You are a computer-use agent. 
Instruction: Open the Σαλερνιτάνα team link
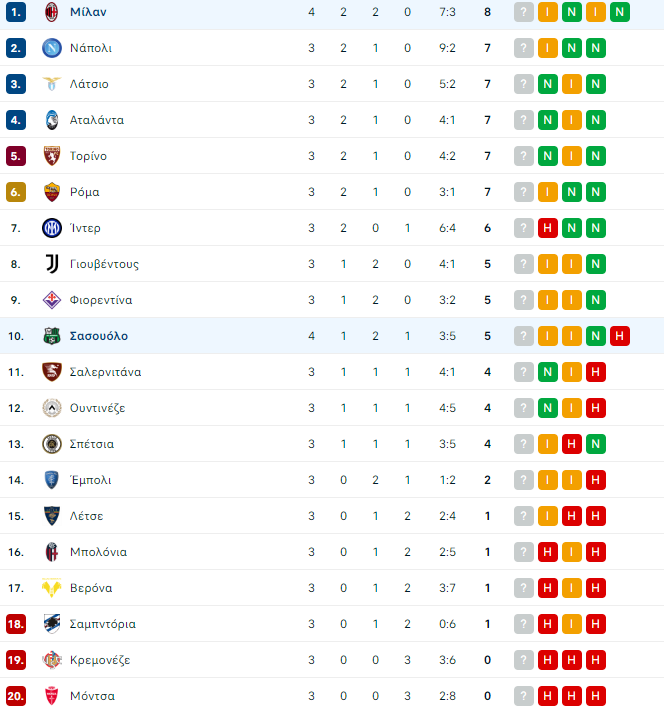(x=105, y=372)
